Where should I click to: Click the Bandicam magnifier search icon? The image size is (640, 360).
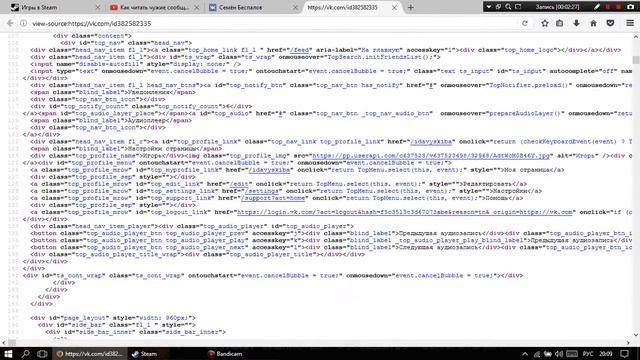click(x=508, y=7)
